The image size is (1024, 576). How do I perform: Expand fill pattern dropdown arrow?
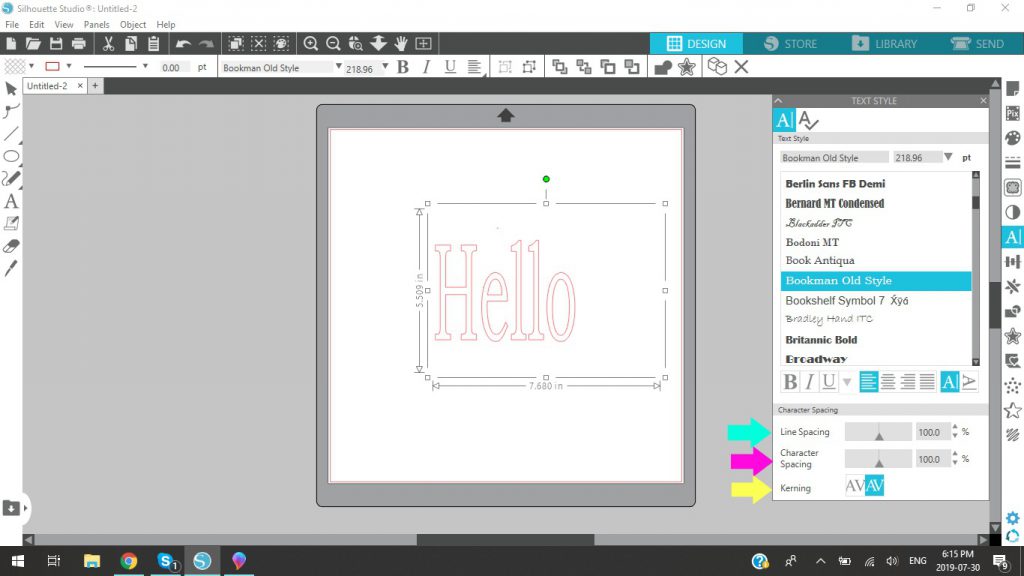point(31,66)
